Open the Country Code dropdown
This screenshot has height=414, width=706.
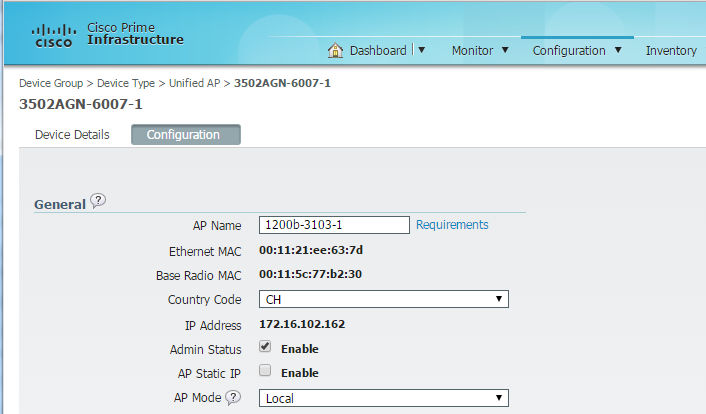pyautogui.click(x=384, y=299)
